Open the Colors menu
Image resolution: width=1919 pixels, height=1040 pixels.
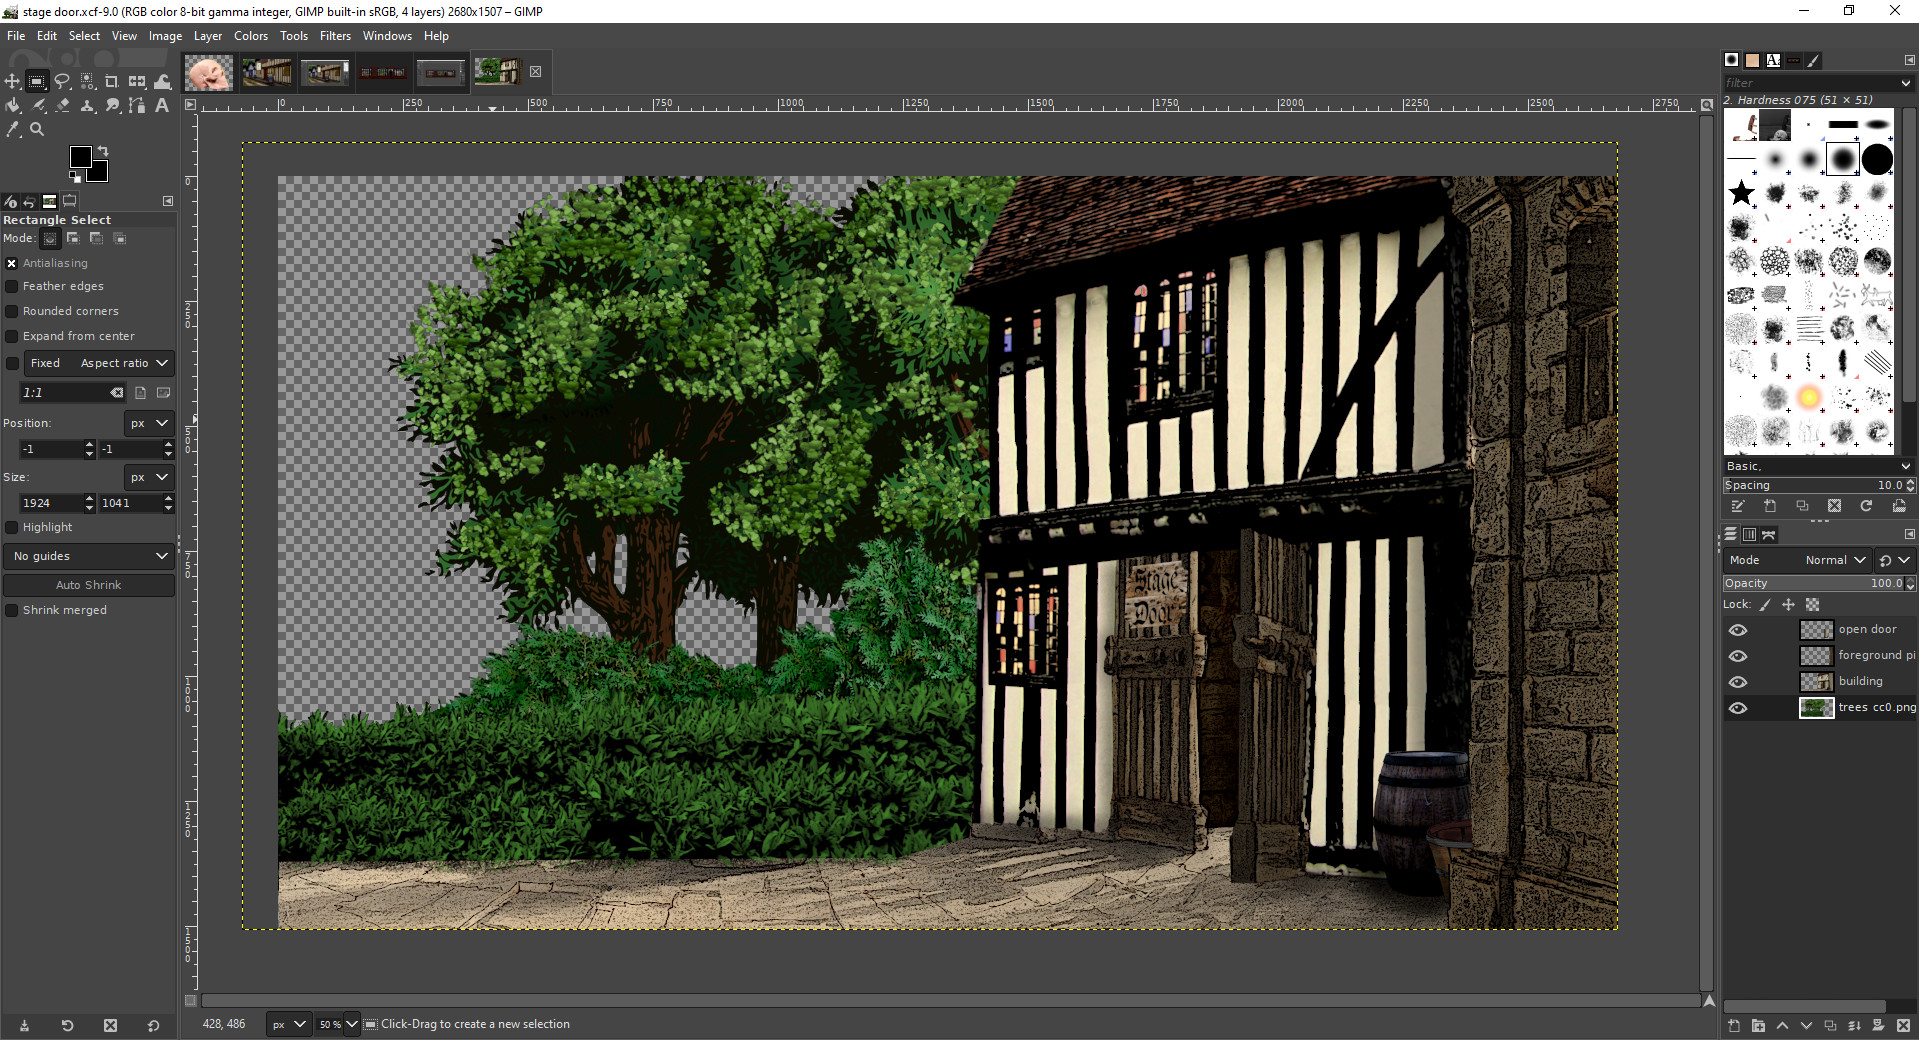click(x=251, y=36)
